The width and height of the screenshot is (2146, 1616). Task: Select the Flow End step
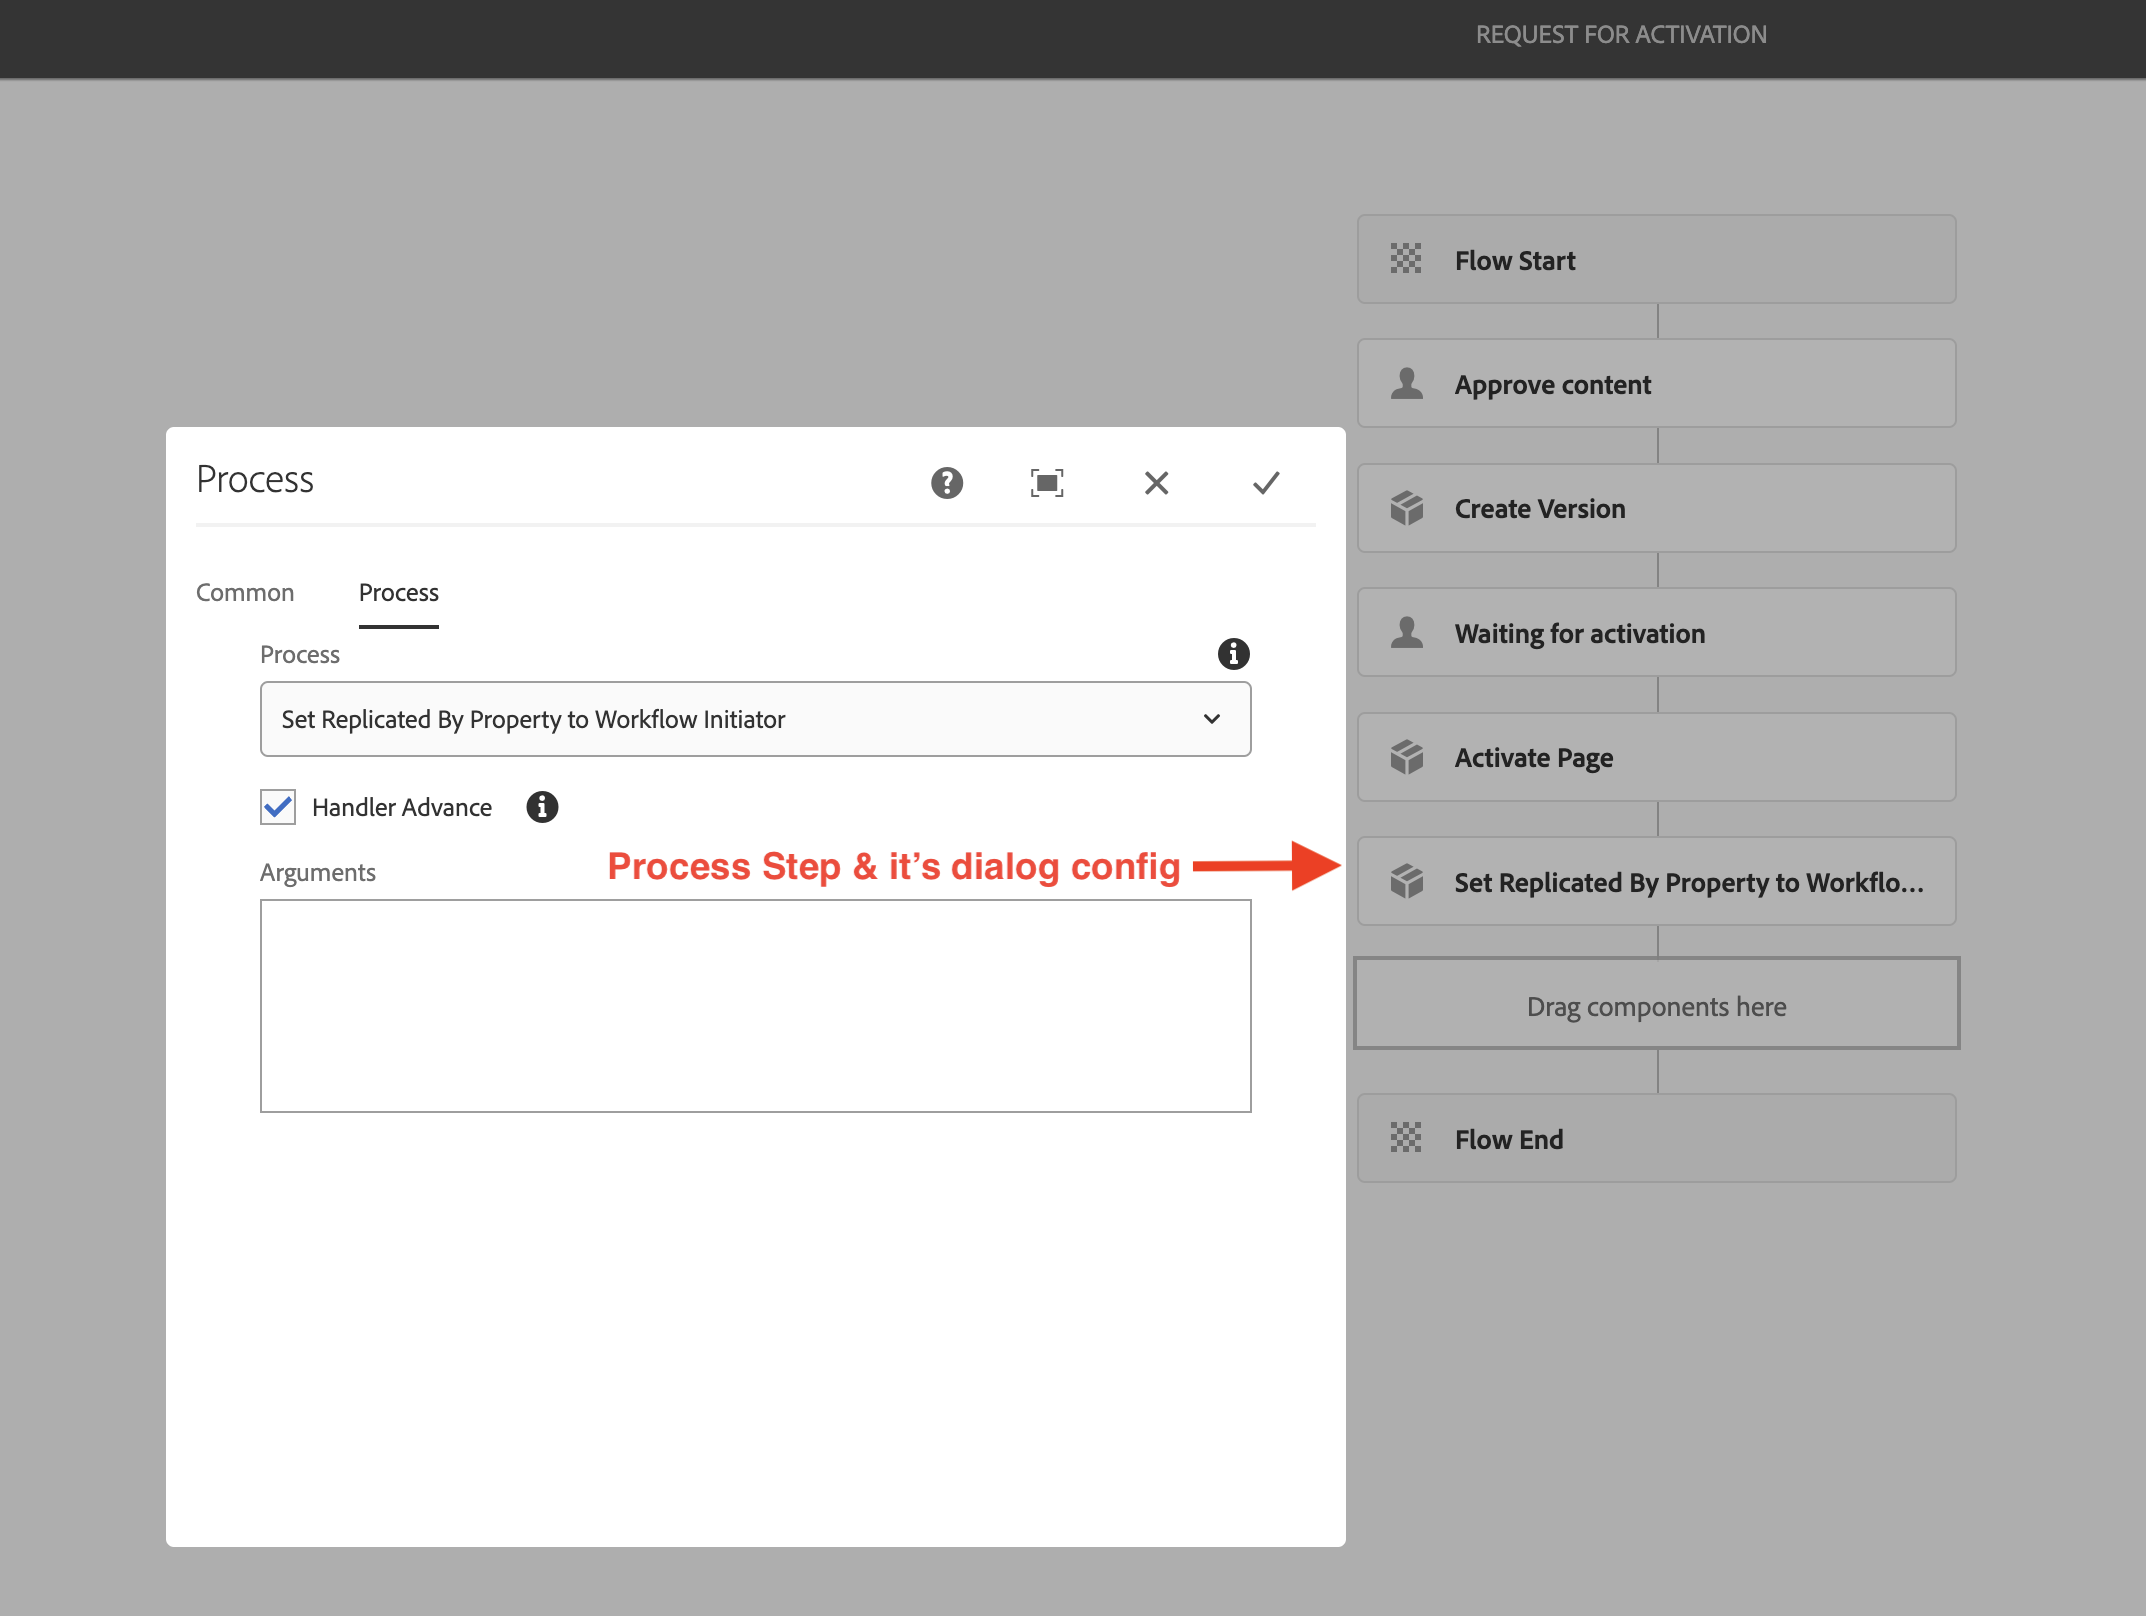point(1656,1138)
